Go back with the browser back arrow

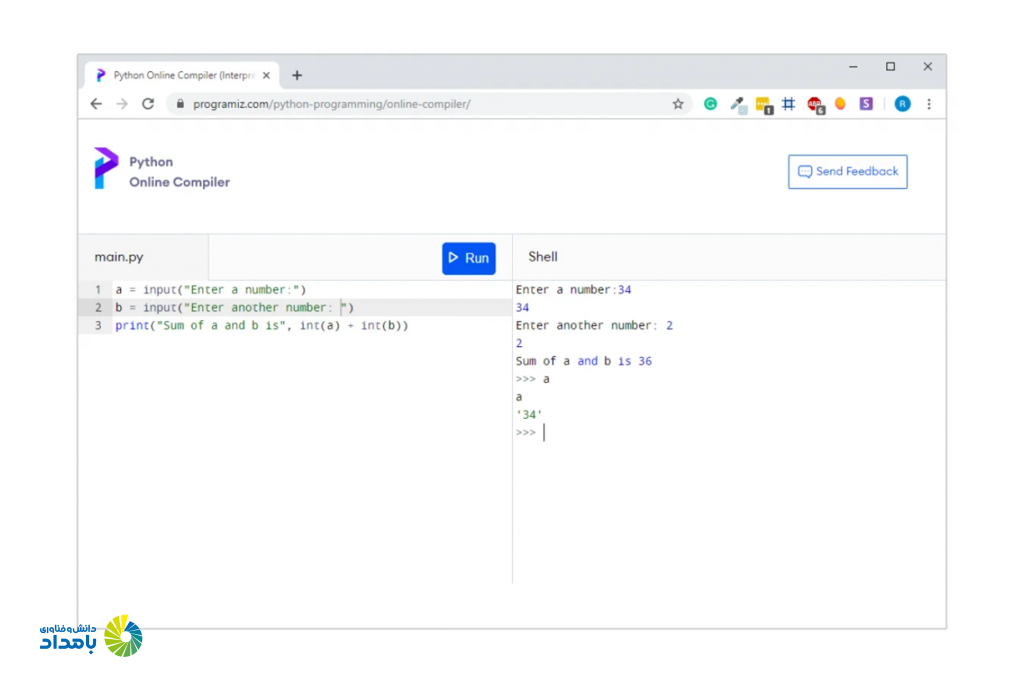96,104
